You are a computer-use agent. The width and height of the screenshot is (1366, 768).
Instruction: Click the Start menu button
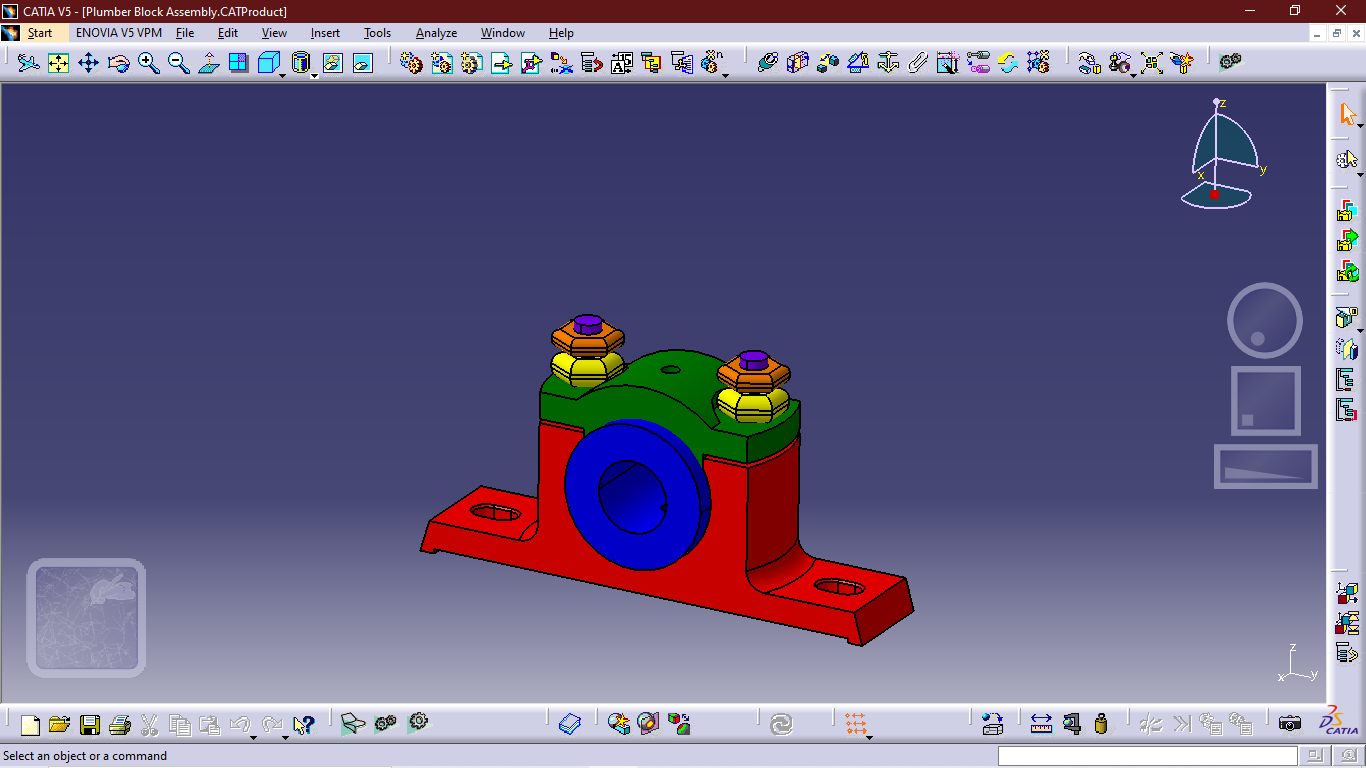click(39, 33)
